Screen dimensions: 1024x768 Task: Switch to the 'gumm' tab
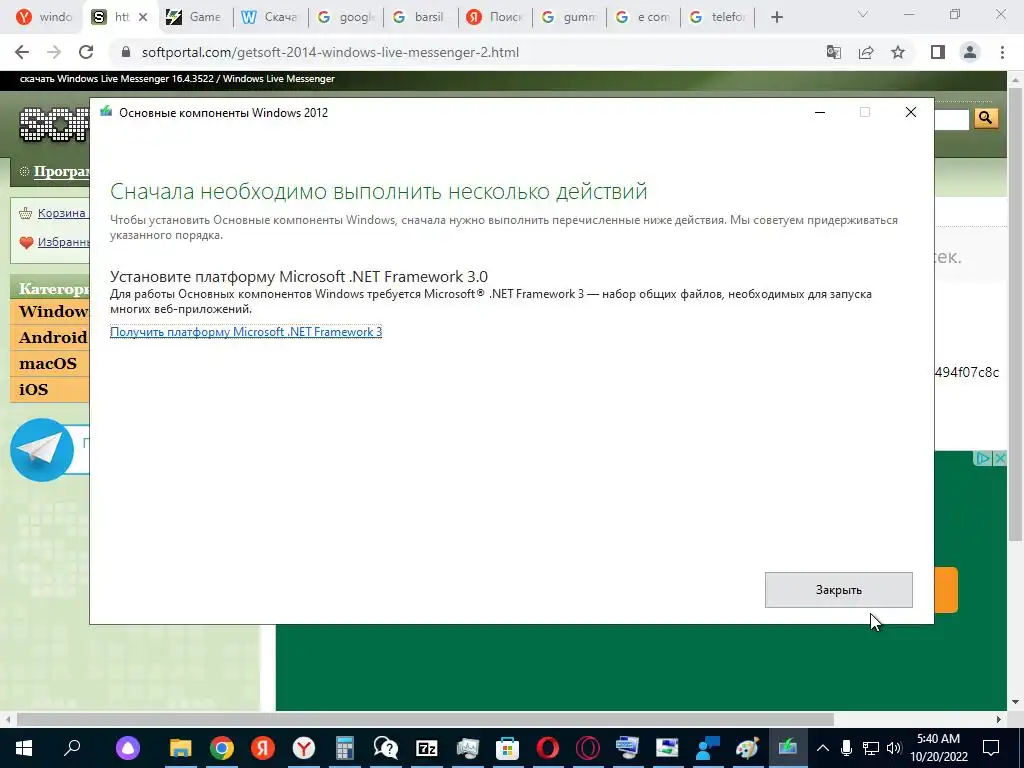tap(569, 17)
